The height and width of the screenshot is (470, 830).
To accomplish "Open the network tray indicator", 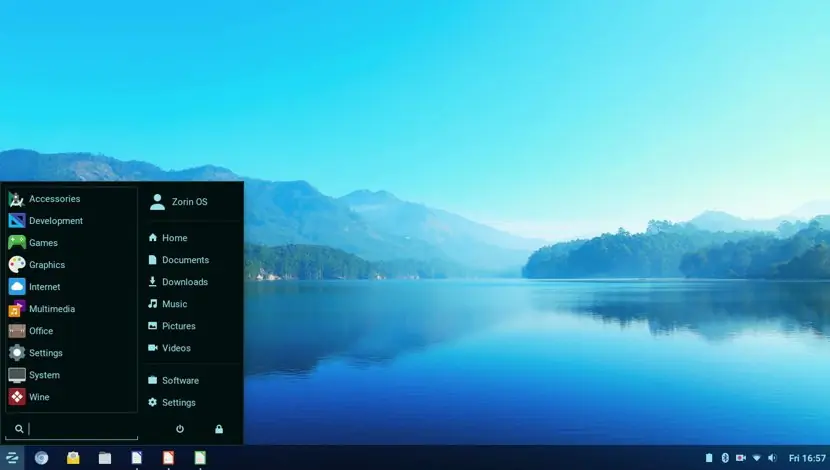I will pyautogui.click(x=756, y=458).
